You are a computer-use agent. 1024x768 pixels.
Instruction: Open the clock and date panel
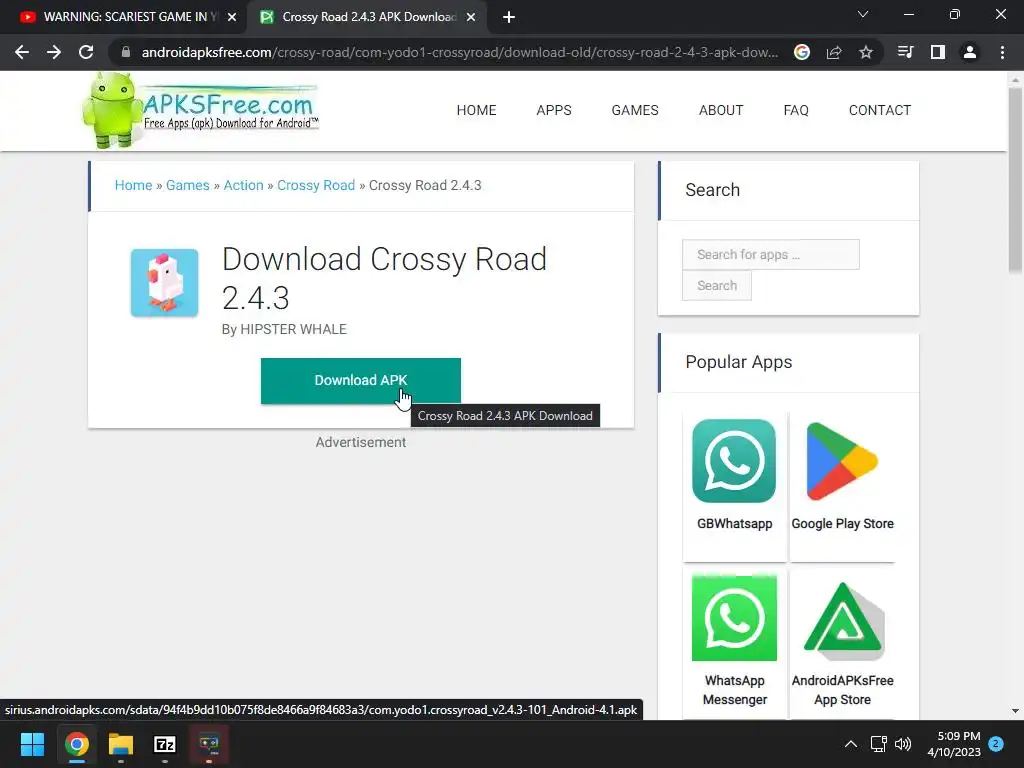[x=954, y=744]
